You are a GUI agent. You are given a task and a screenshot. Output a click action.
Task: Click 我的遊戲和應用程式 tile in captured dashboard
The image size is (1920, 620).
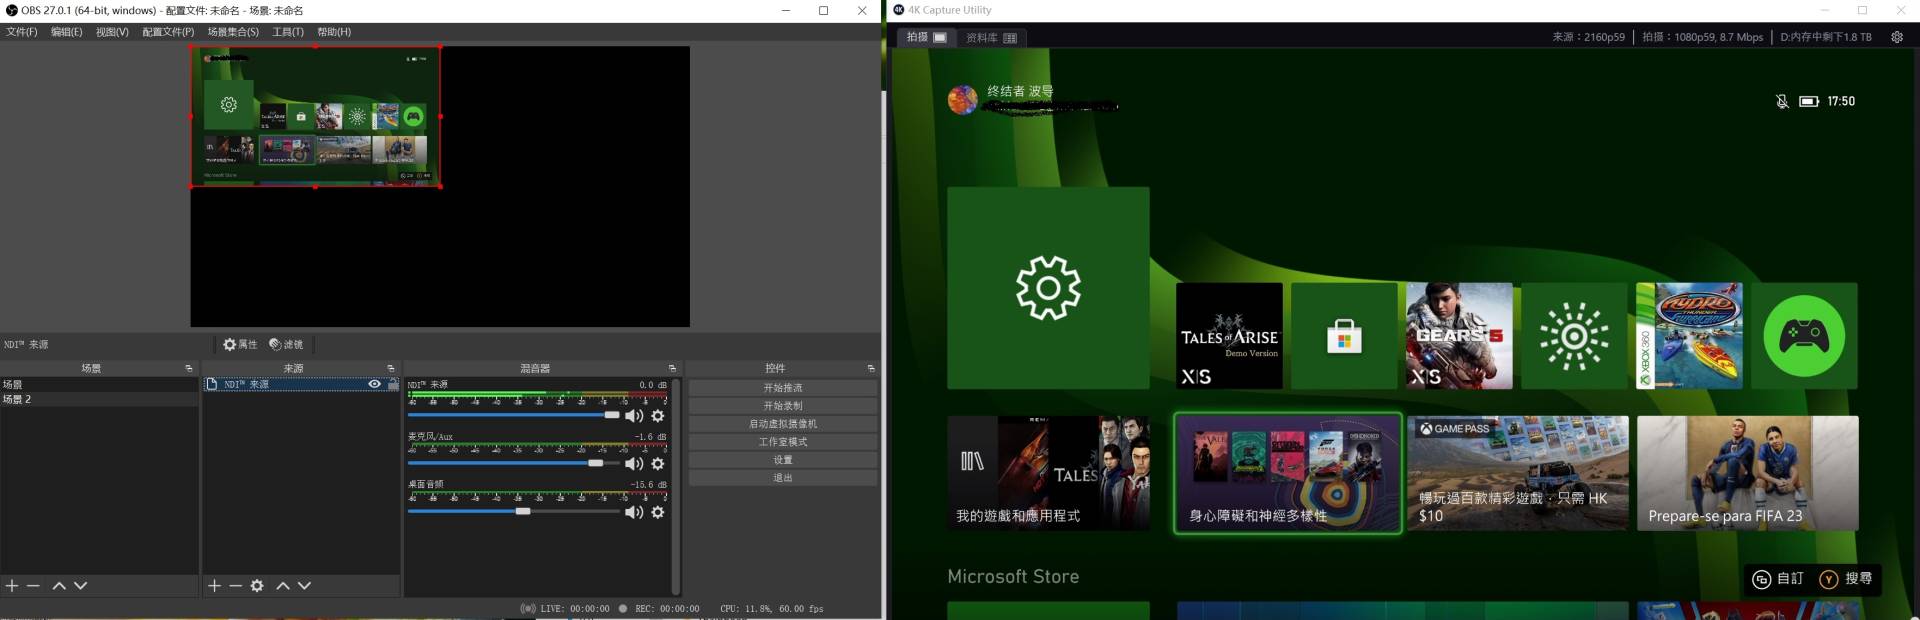click(x=1048, y=473)
